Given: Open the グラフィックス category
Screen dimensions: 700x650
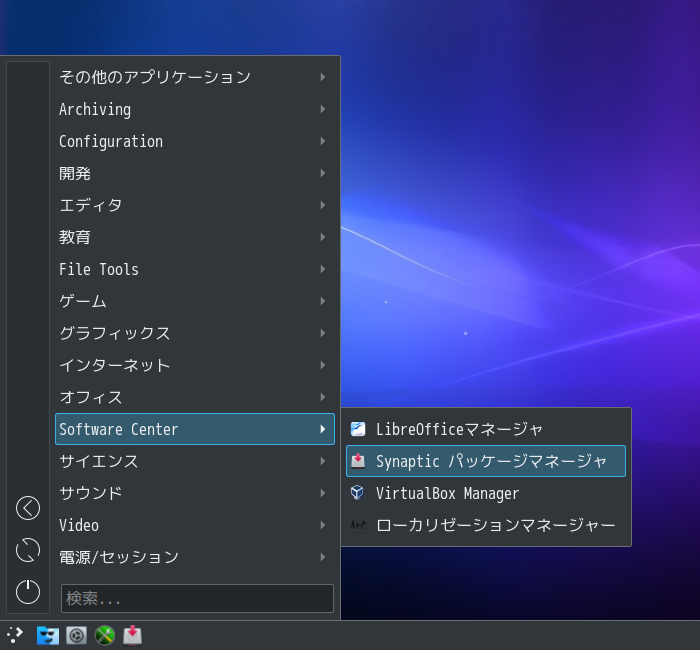Looking at the screenshot, I should [x=195, y=333].
